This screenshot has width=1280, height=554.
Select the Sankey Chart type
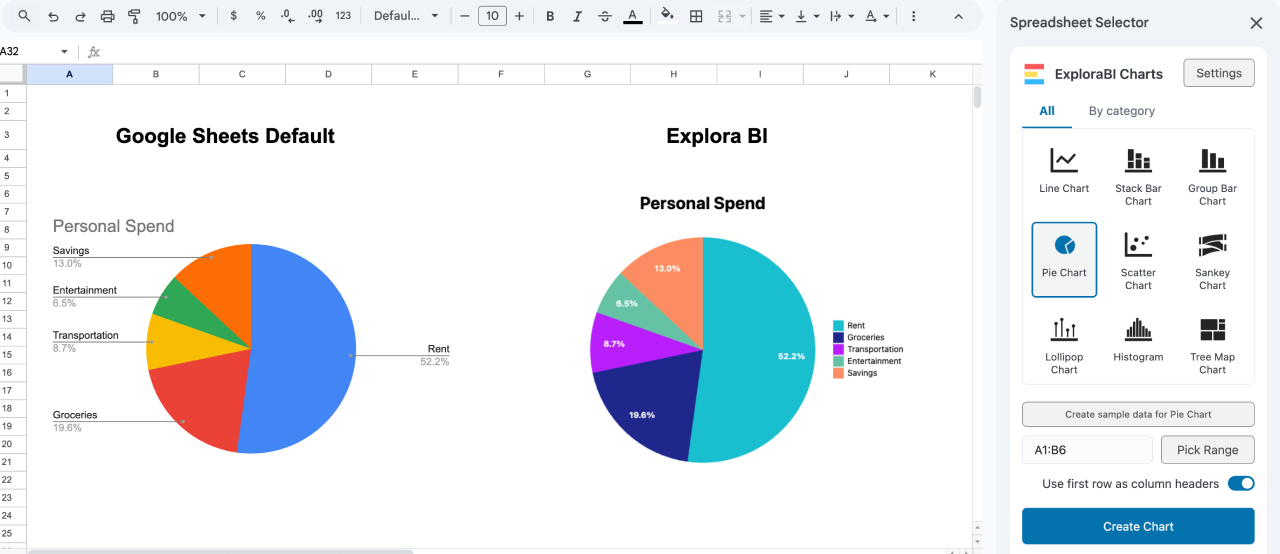pyautogui.click(x=1212, y=260)
